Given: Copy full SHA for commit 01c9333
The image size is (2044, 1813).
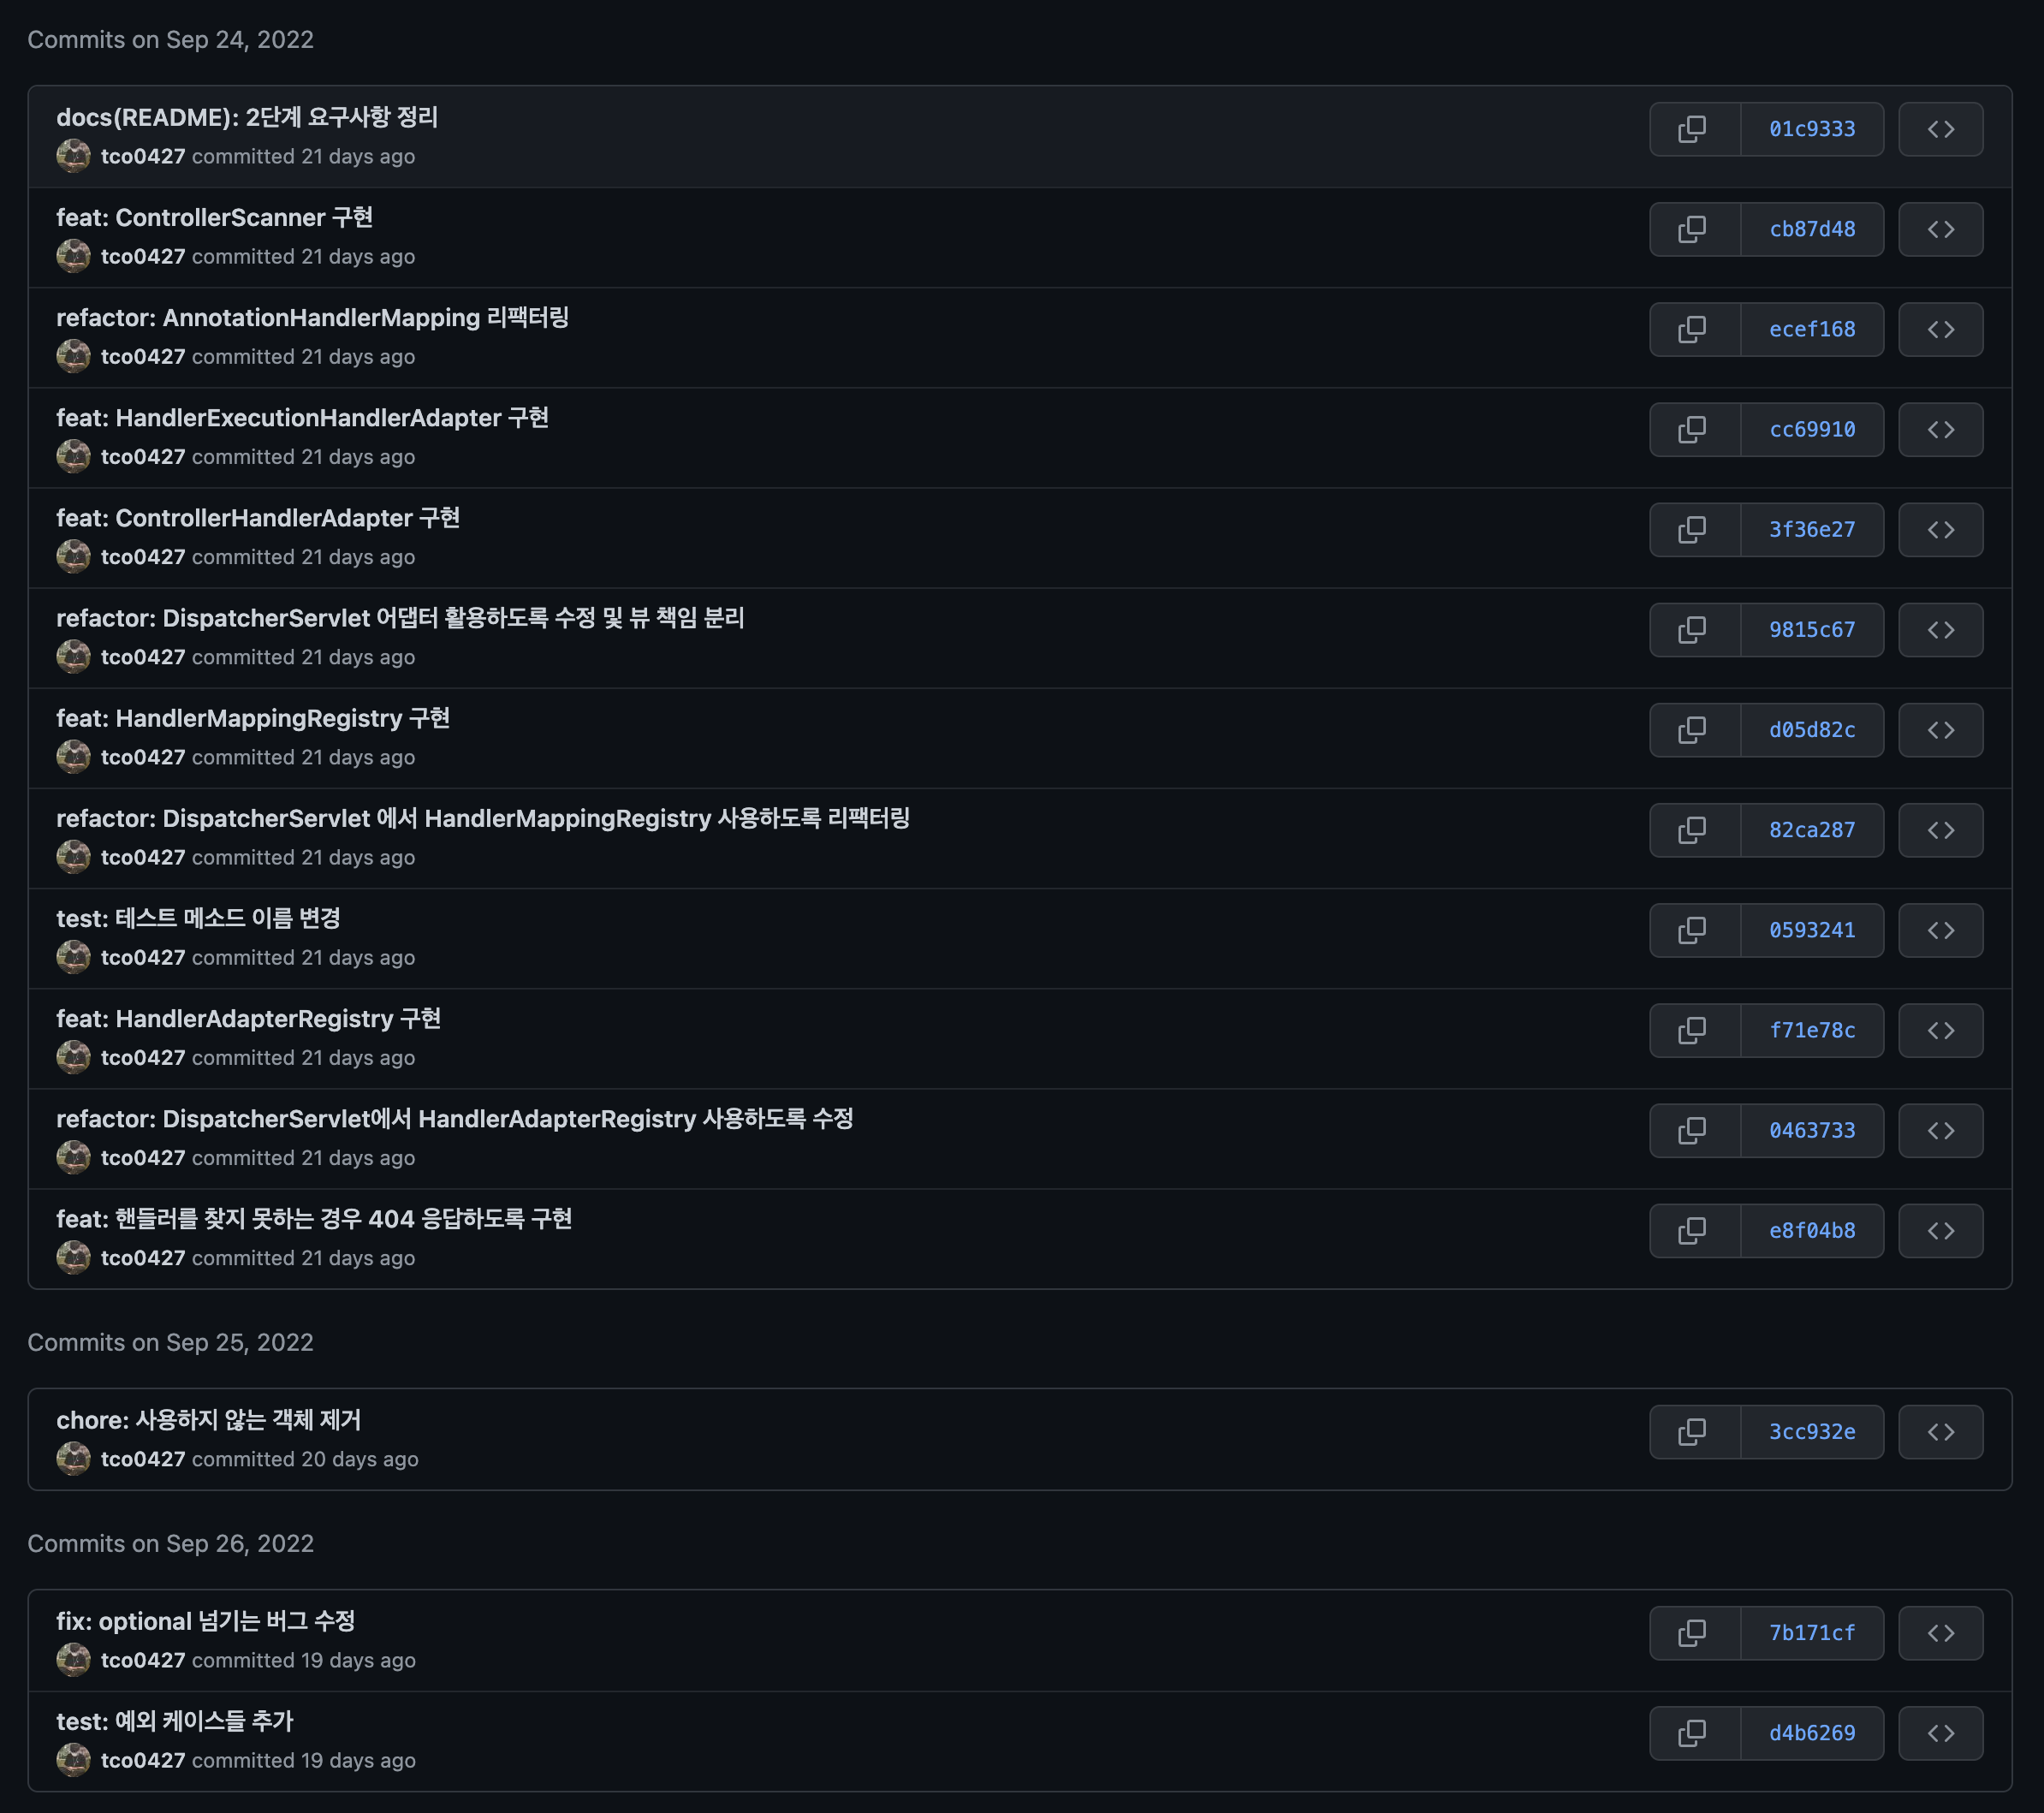Looking at the screenshot, I should coord(1693,129).
